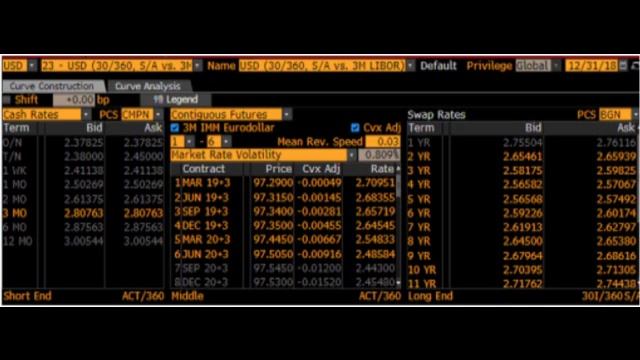Click the 2.87563 six-month bid value

coord(84,227)
